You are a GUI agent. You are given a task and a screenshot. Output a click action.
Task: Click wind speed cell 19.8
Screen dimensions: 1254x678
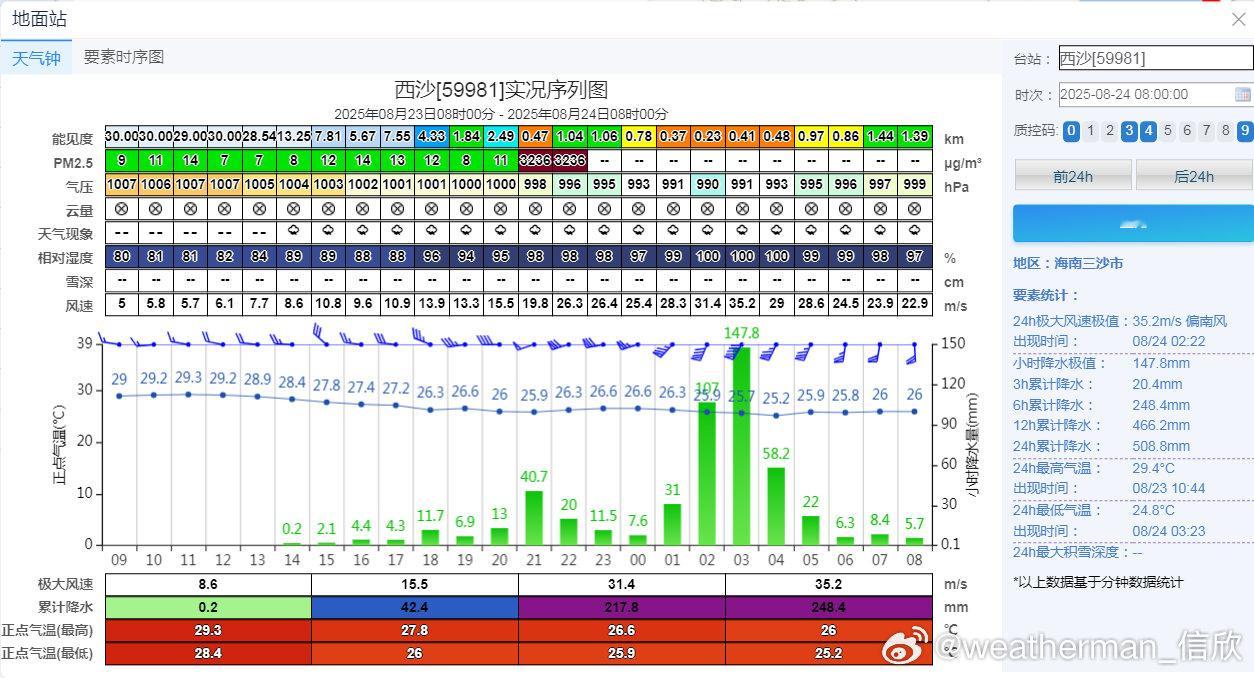tap(535, 304)
